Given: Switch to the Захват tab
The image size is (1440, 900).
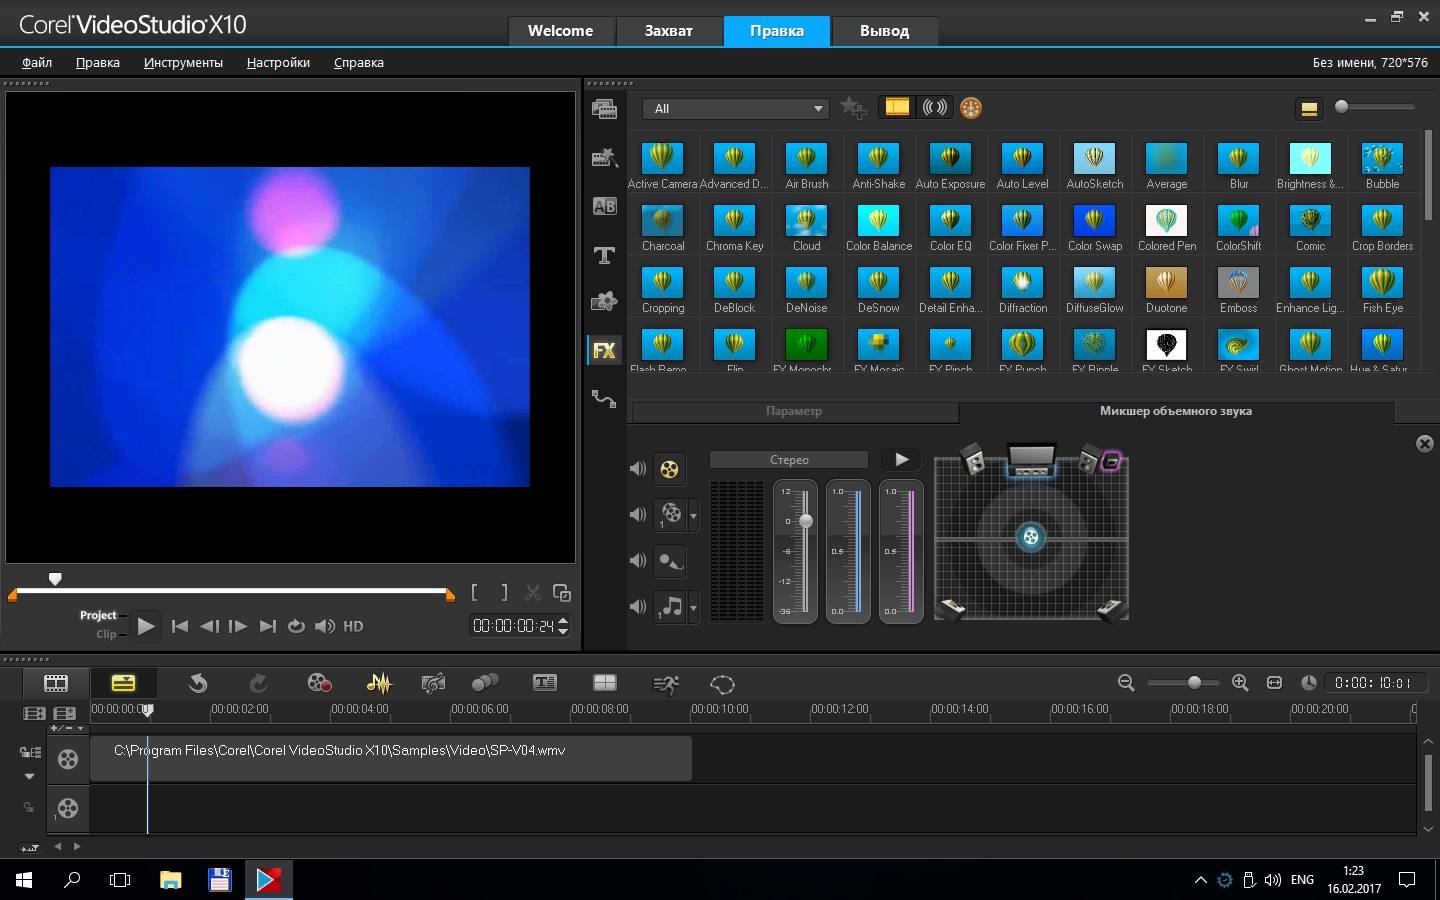Looking at the screenshot, I should pyautogui.click(x=668, y=31).
